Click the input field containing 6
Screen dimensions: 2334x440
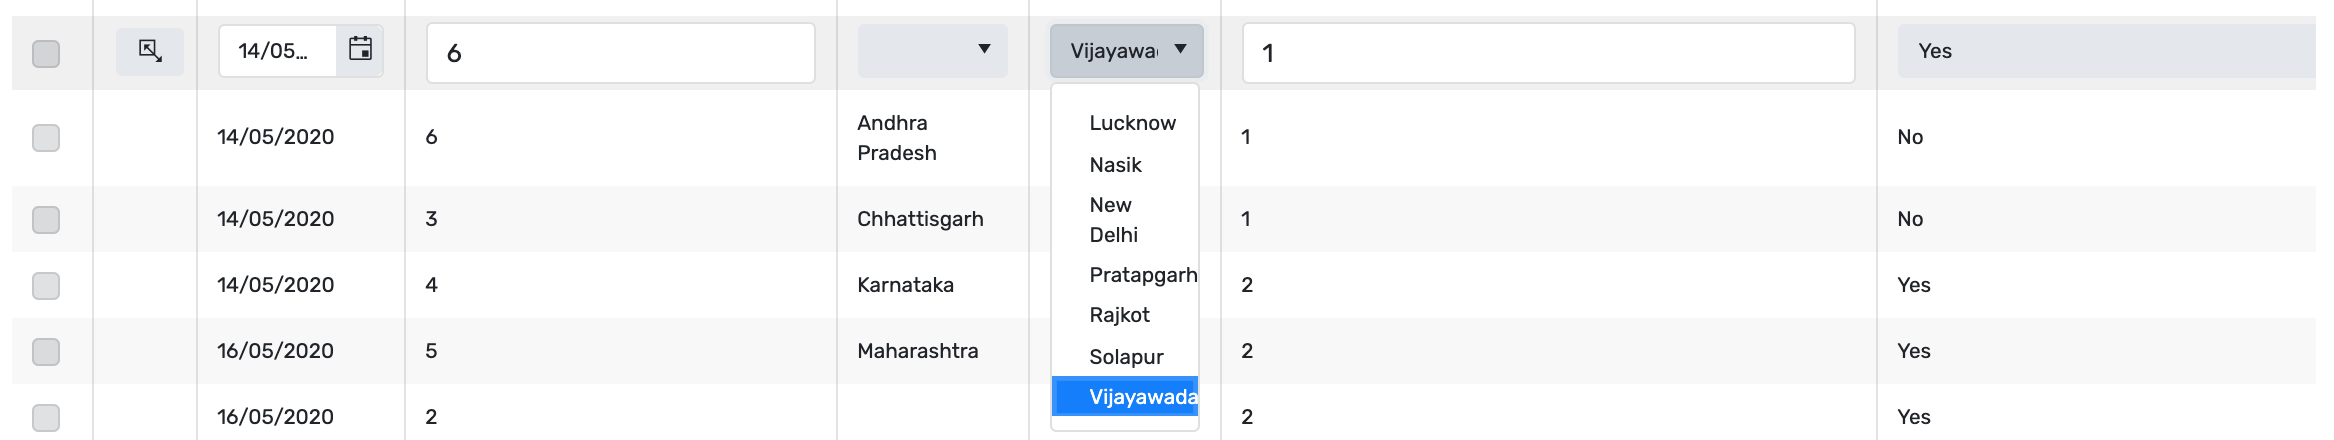pos(621,53)
